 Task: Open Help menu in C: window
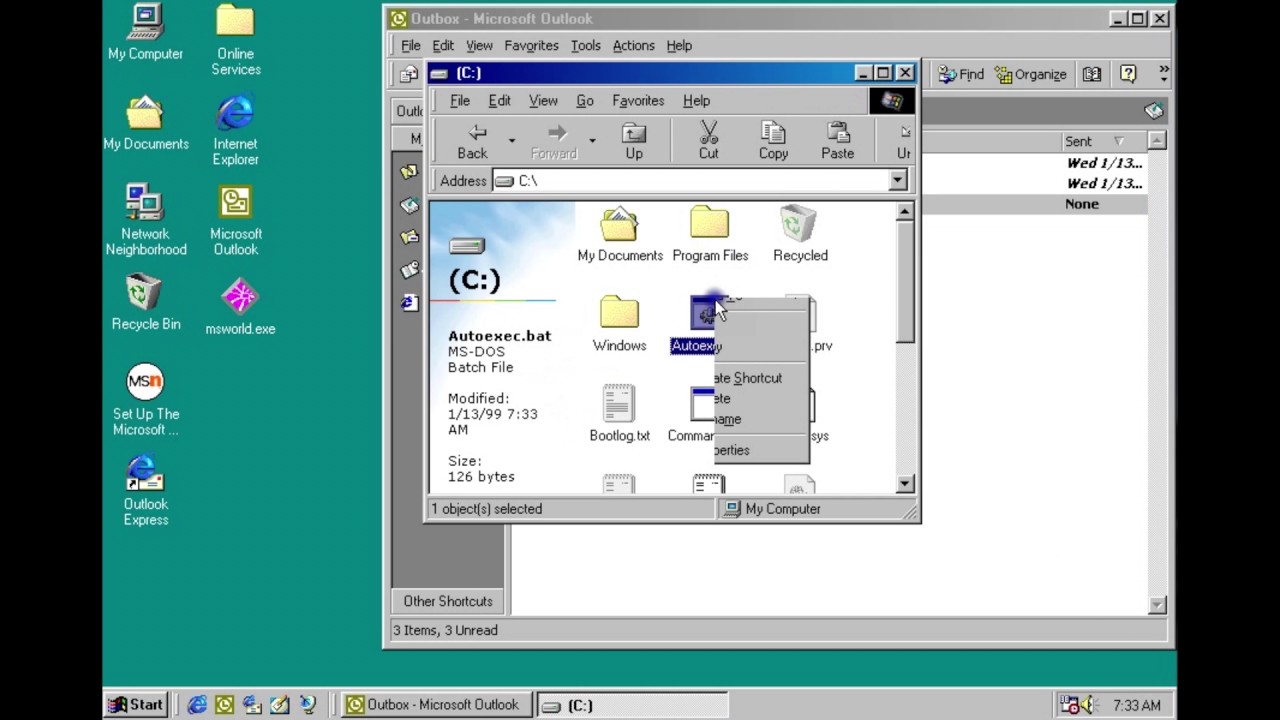[x=696, y=100]
